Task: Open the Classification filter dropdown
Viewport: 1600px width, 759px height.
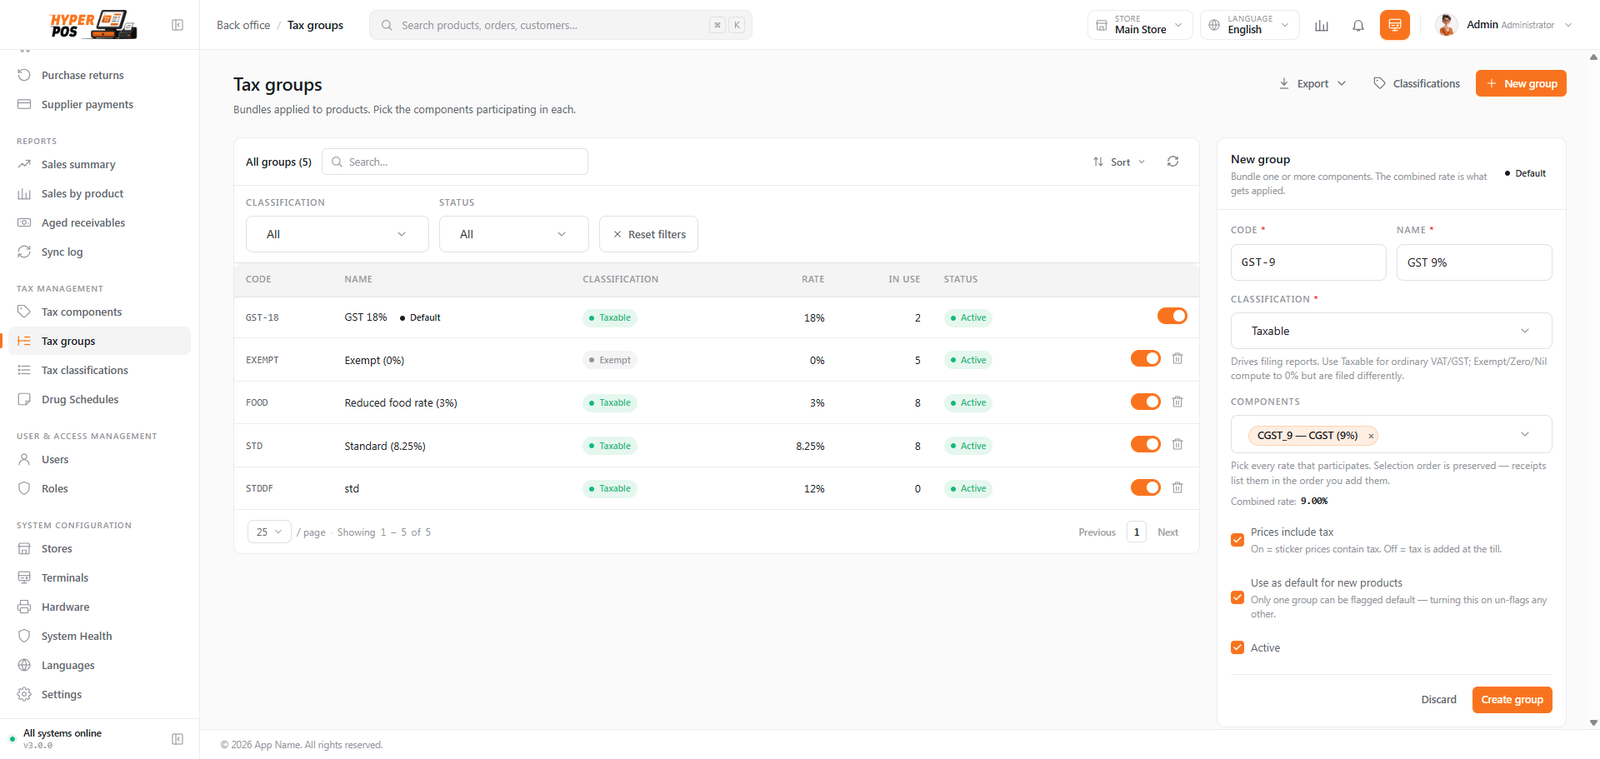Action: [337, 234]
